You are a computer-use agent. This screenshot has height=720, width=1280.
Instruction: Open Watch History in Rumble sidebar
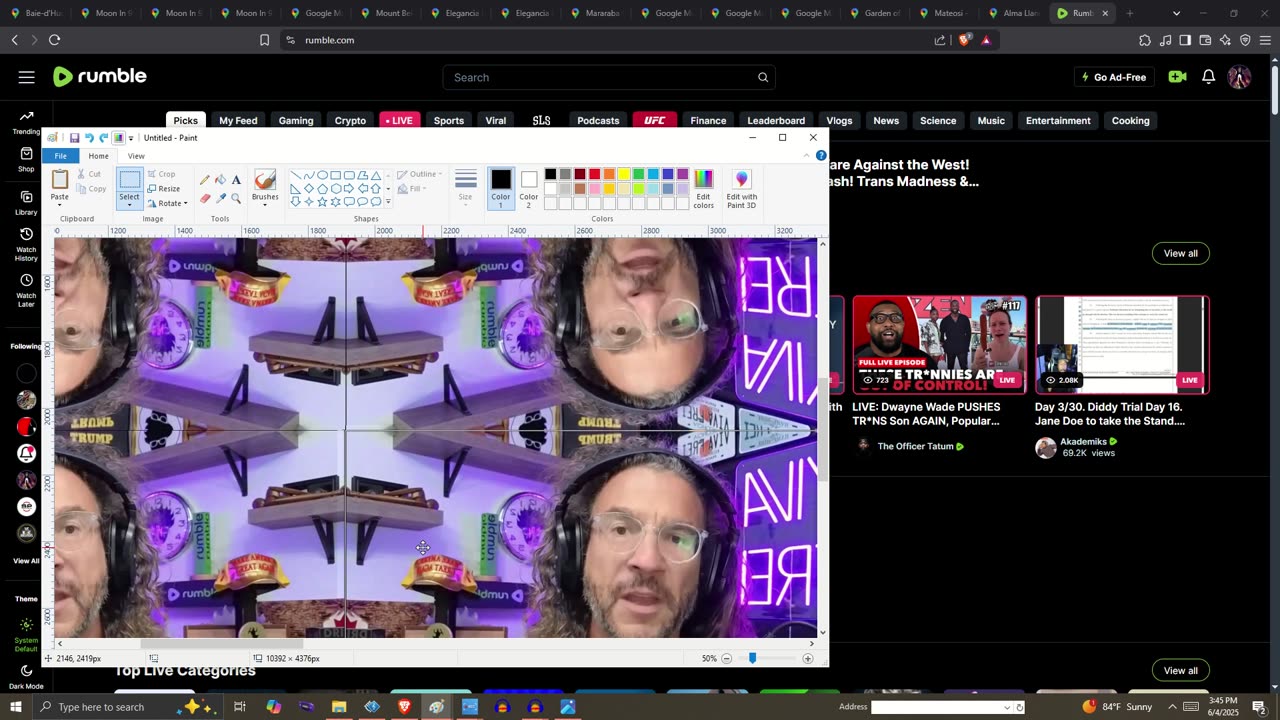tap(26, 245)
